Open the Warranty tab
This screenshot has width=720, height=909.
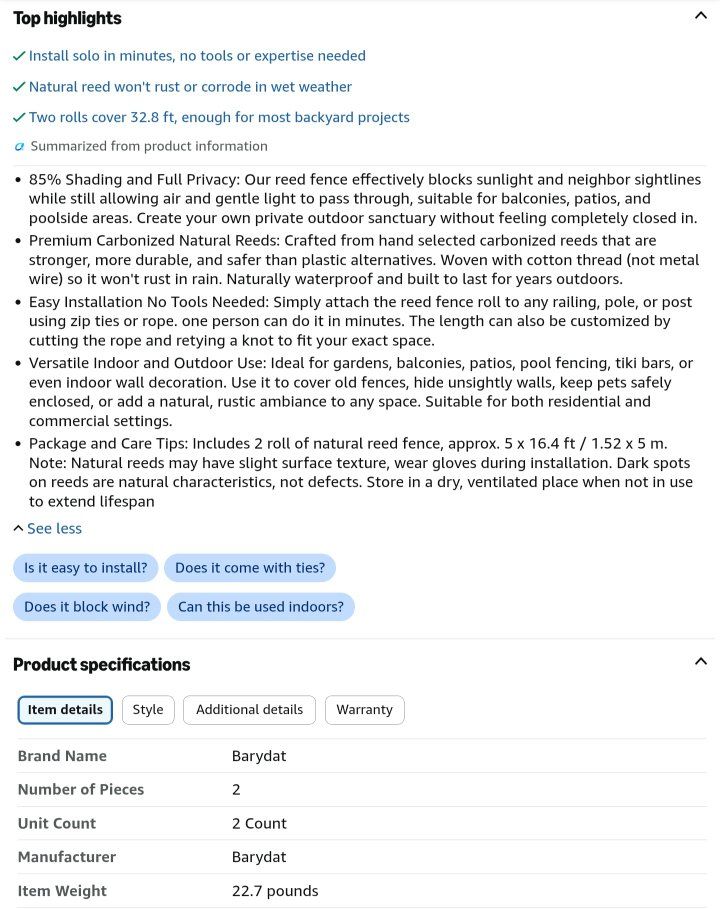[x=365, y=710]
